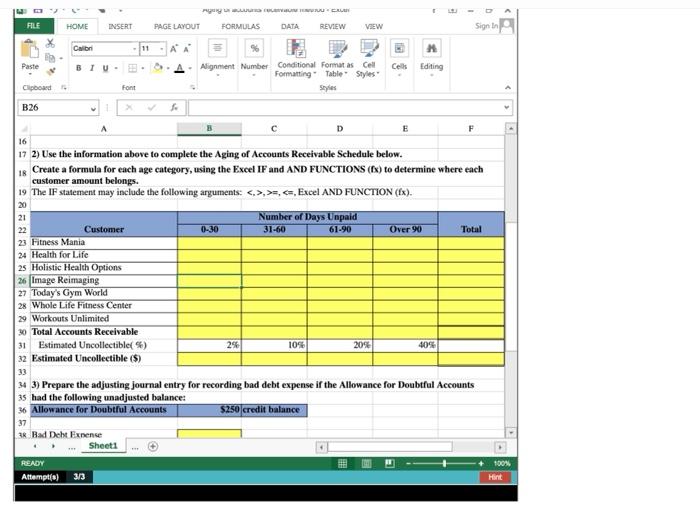700x512 pixels.
Task: Collapse the ribbon with the caret
Action: pos(508,87)
